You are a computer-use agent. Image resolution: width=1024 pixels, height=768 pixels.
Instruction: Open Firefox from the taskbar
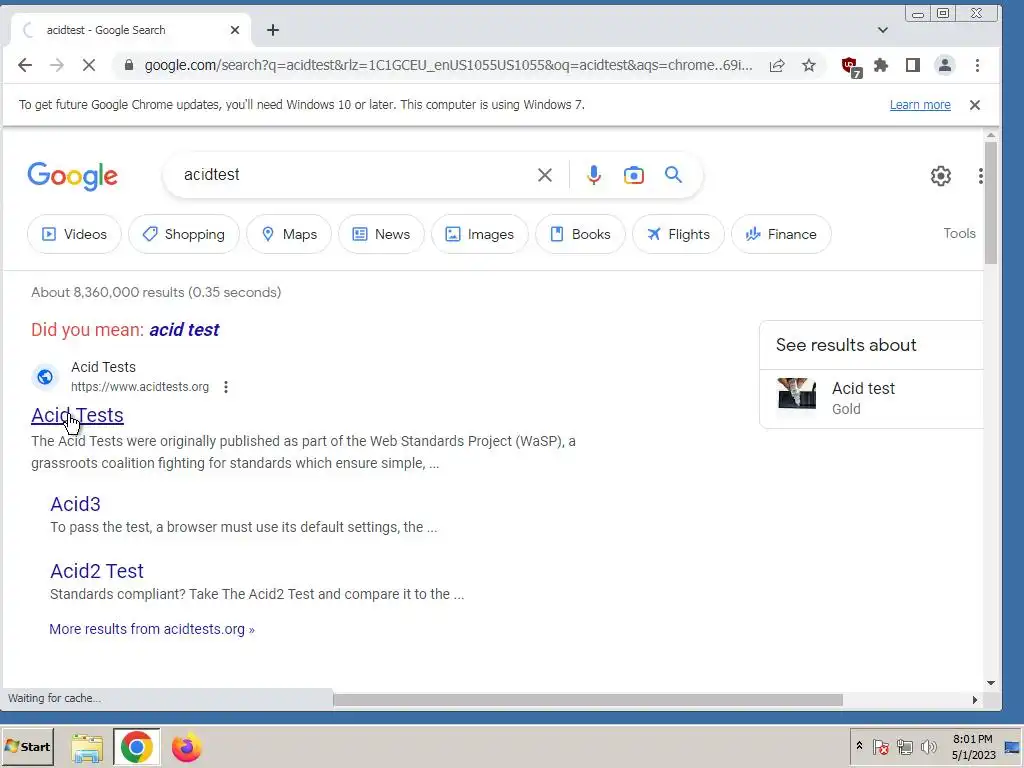(186, 748)
